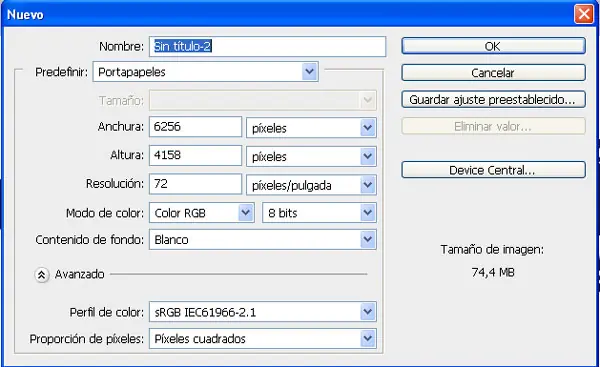
Task: Click the Resolución value field
Action: [x=196, y=184]
